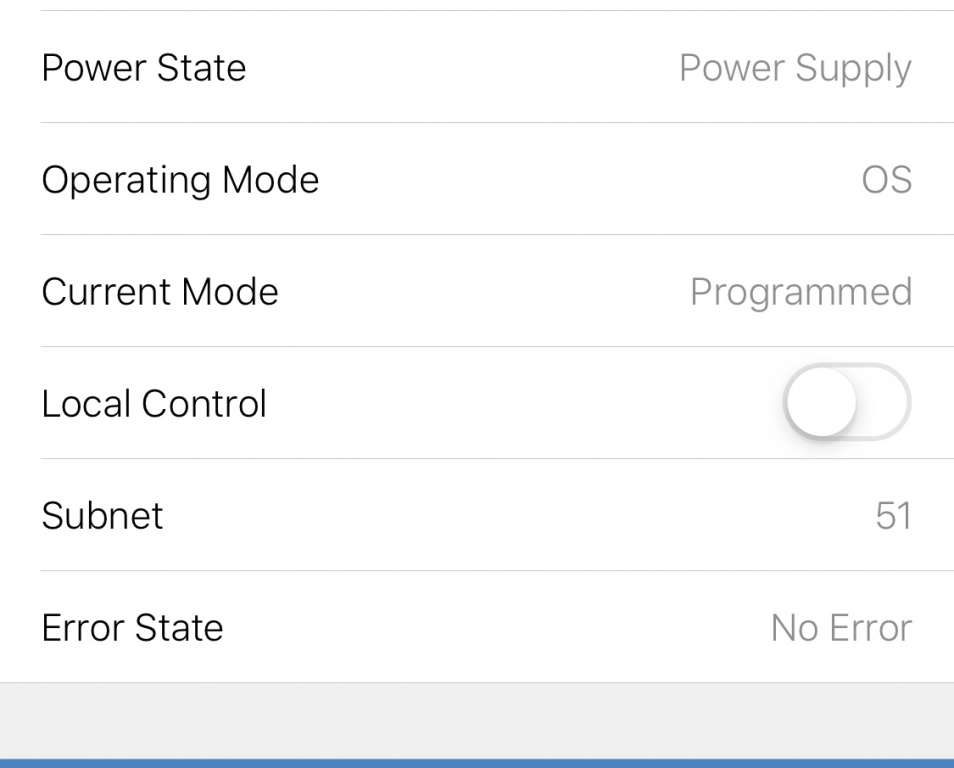Image resolution: width=954 pixels, height=768 pixels.
Task: Click the gray footer area below Error State
Action: (477, 720)
